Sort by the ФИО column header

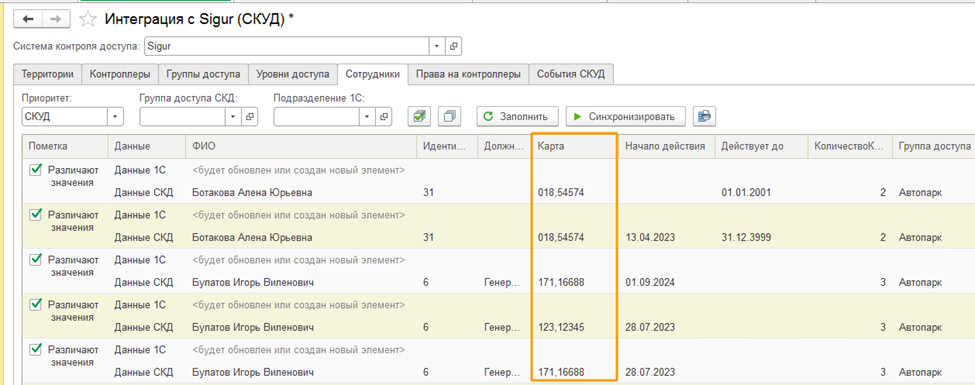point(301,146)
